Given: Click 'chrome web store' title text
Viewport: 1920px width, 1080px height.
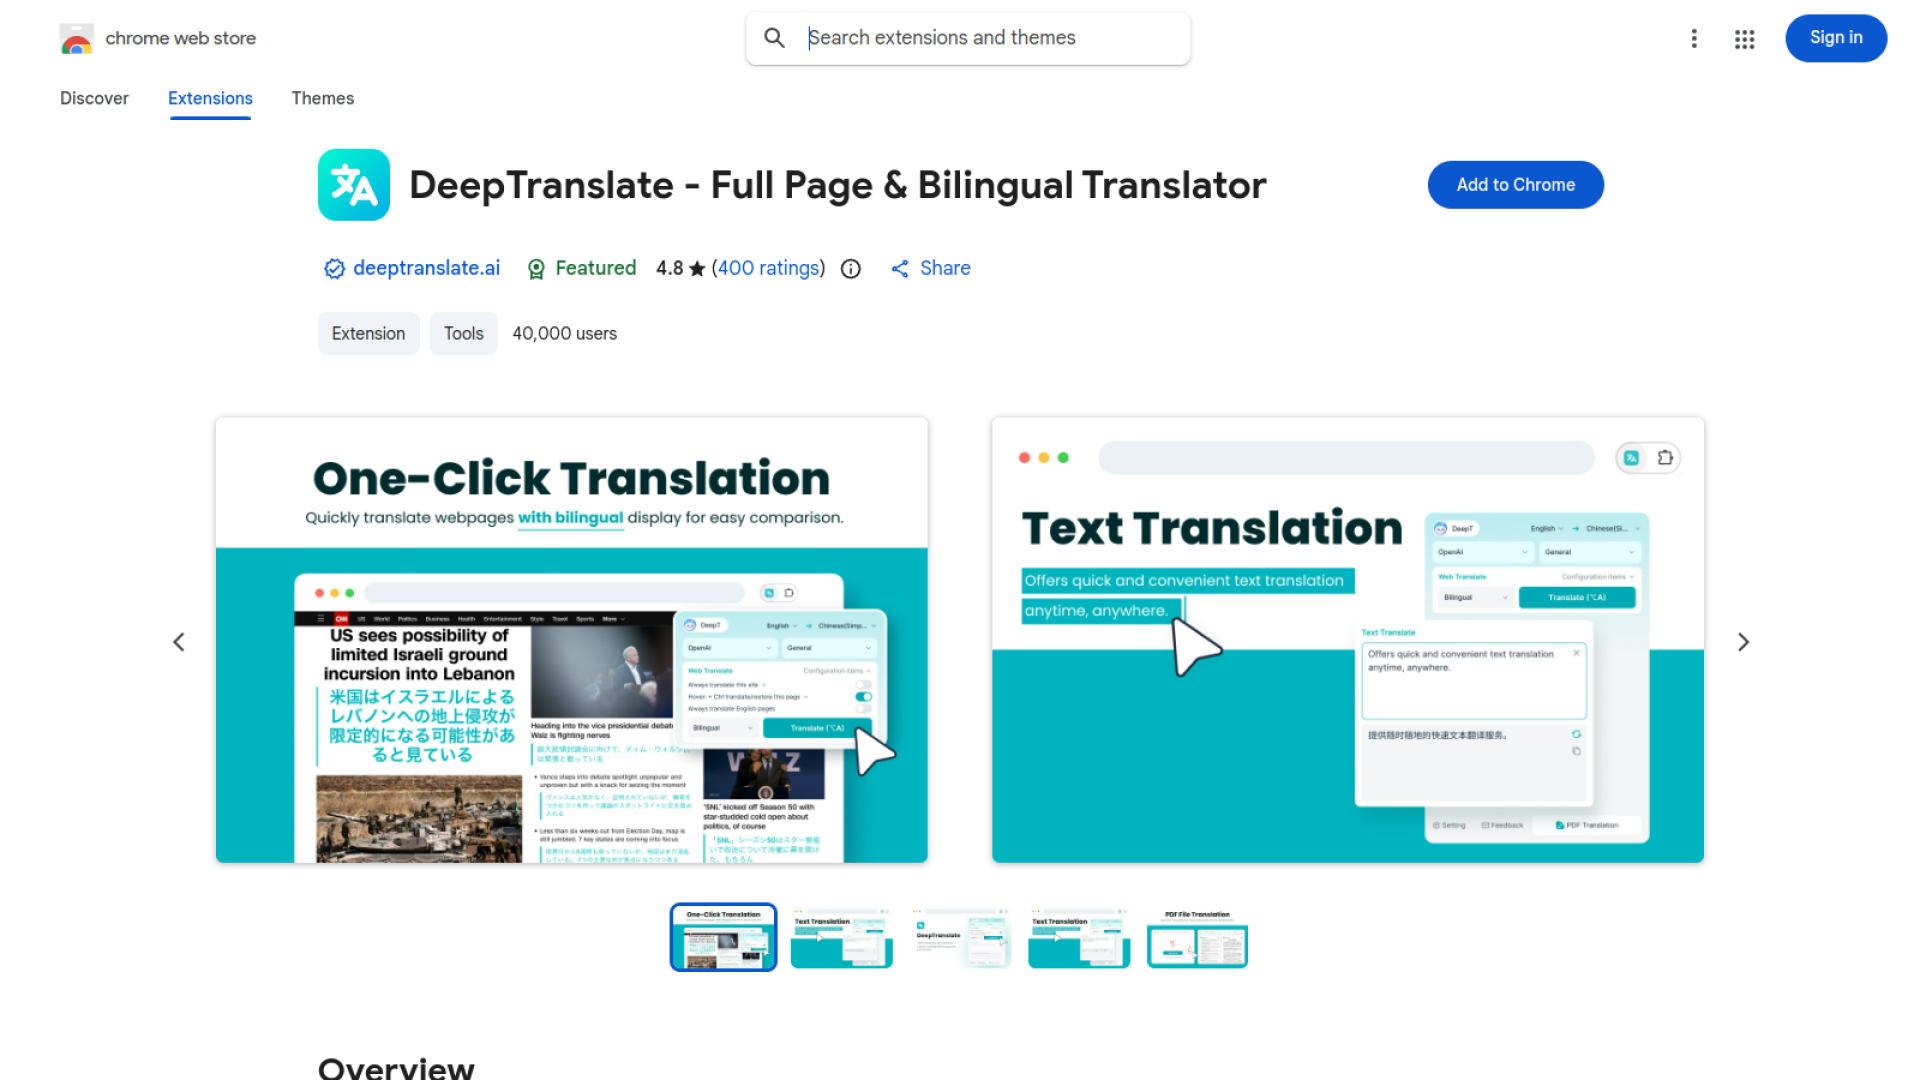Looking at the screenshot, I should point(181,38).
